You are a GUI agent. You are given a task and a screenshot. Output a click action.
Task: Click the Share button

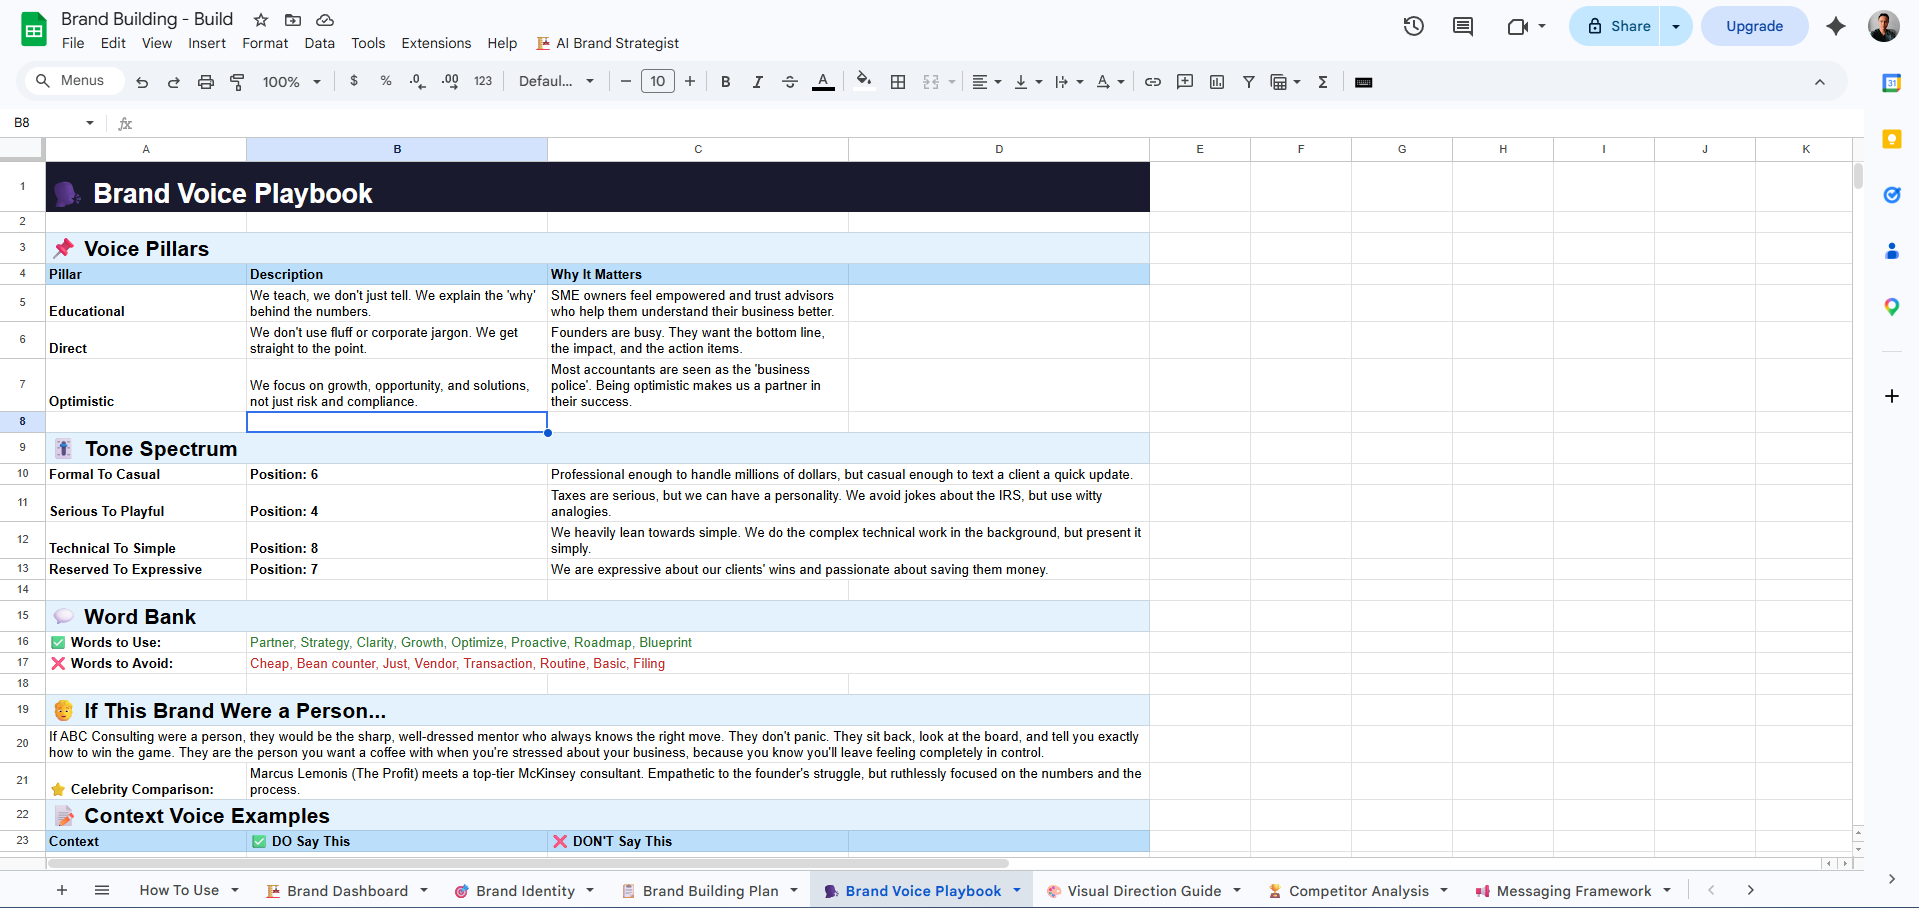1617,26
